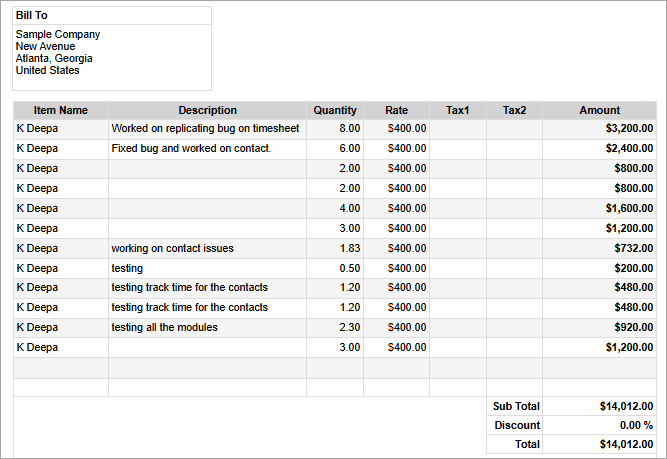Click the $3,200.00 amount cell
This screenshot has height=459, width=667.
click(629, 129)
